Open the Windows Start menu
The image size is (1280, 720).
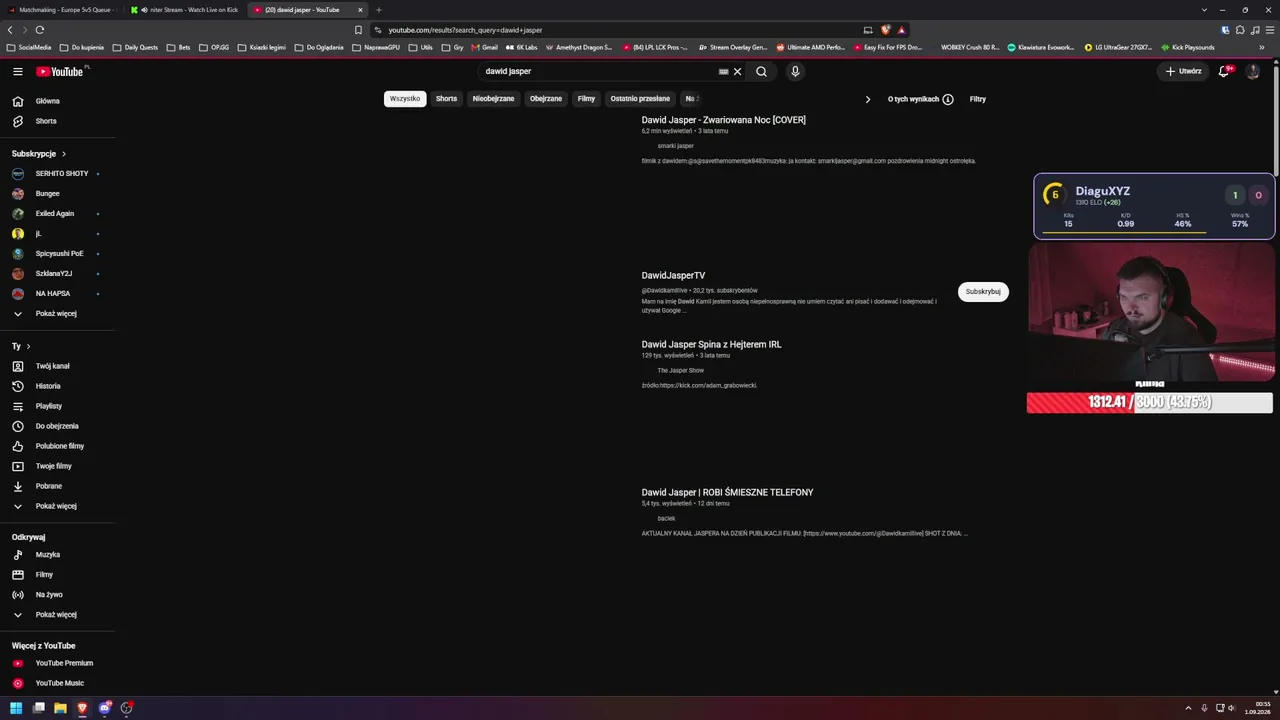pyautogui.click(x=16, y=708)
